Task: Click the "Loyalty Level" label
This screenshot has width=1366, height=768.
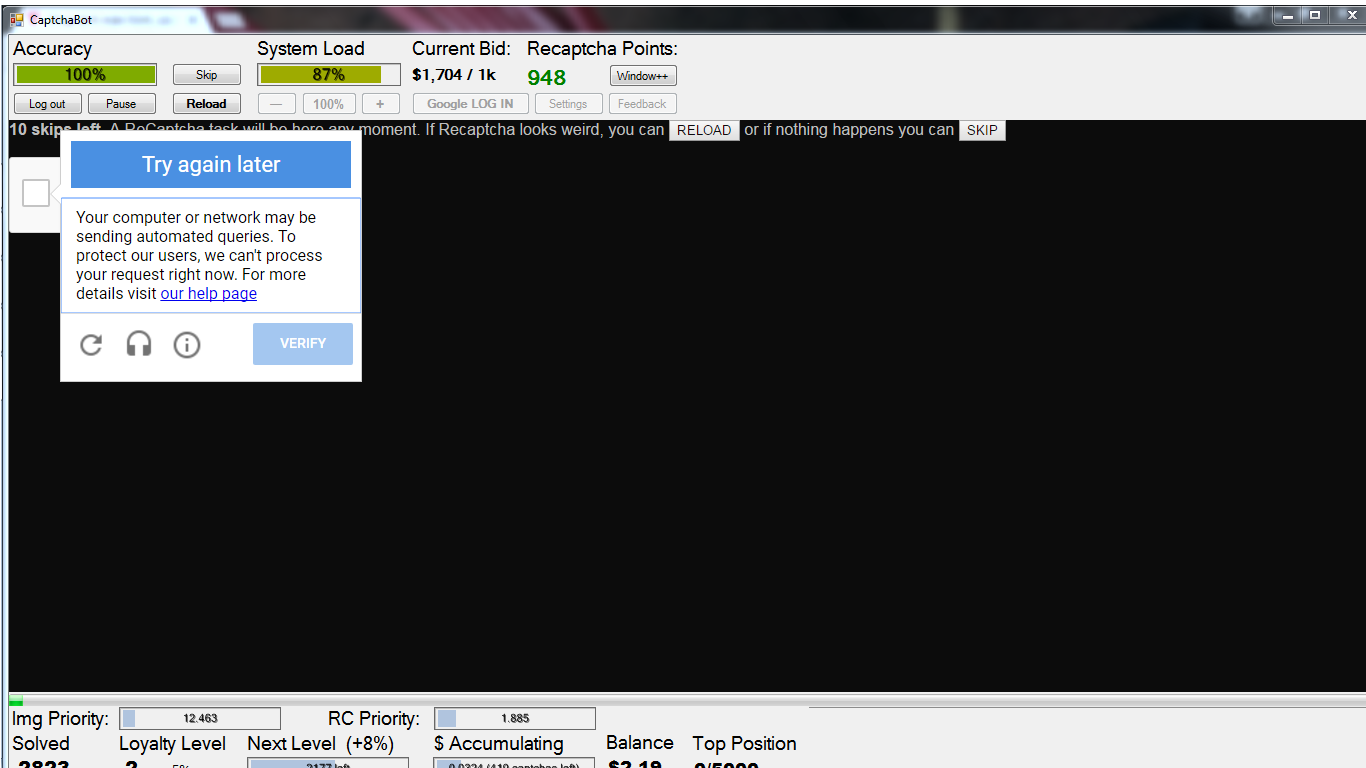Action: coord(172,744)
